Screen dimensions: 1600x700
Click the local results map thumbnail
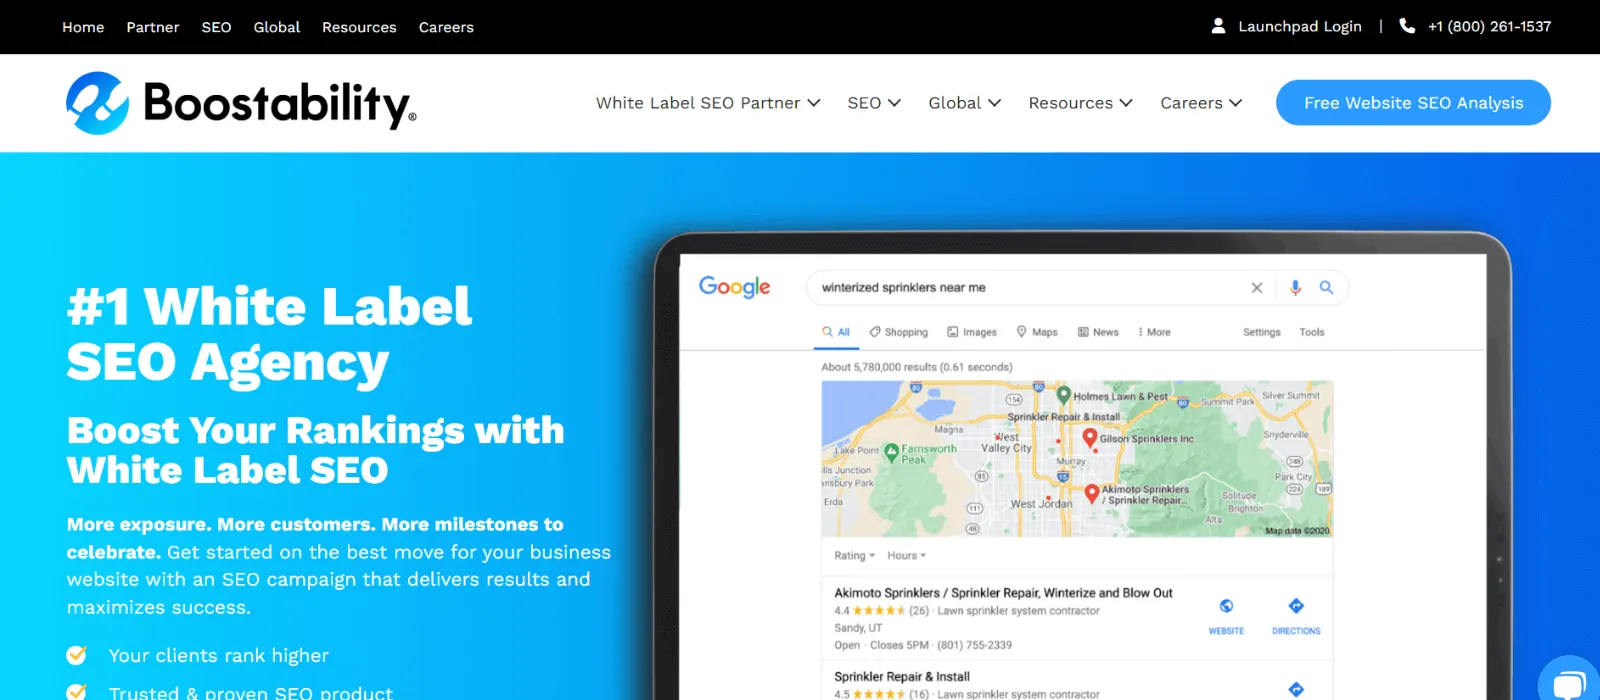[1077, 459]
